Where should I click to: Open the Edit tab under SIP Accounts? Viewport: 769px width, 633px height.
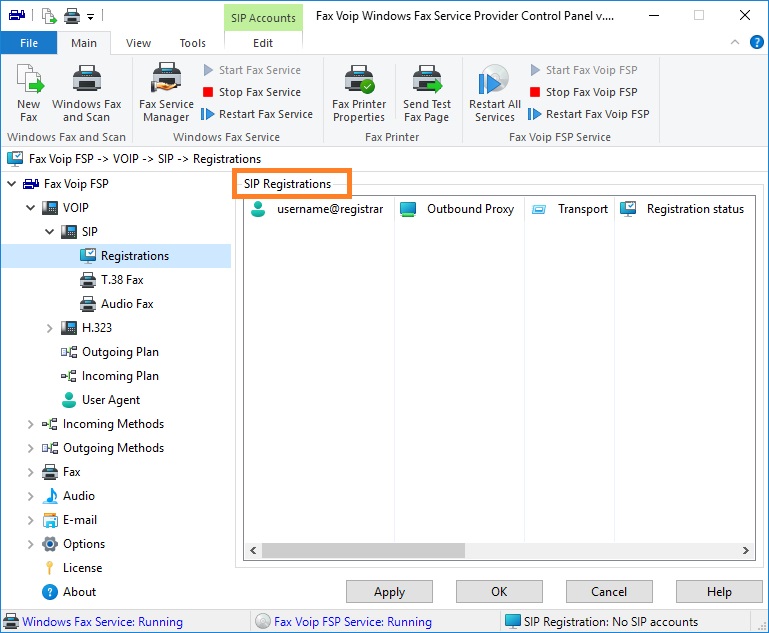[x=263, y=43]
